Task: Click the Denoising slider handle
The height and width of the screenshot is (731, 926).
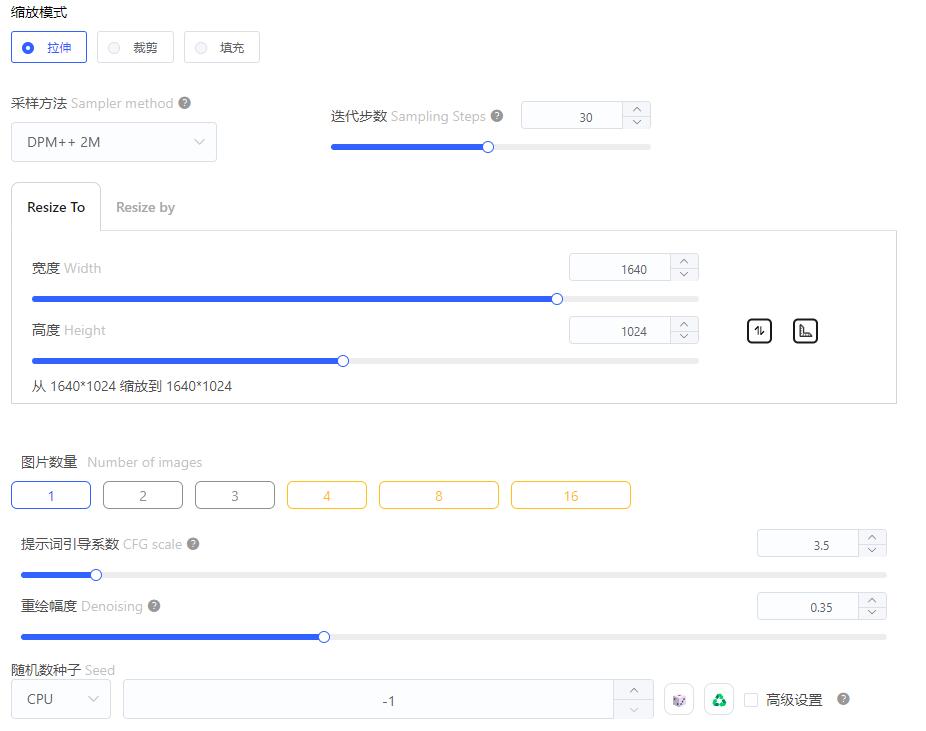Action: pyautogui.click(x=324, y=637)
